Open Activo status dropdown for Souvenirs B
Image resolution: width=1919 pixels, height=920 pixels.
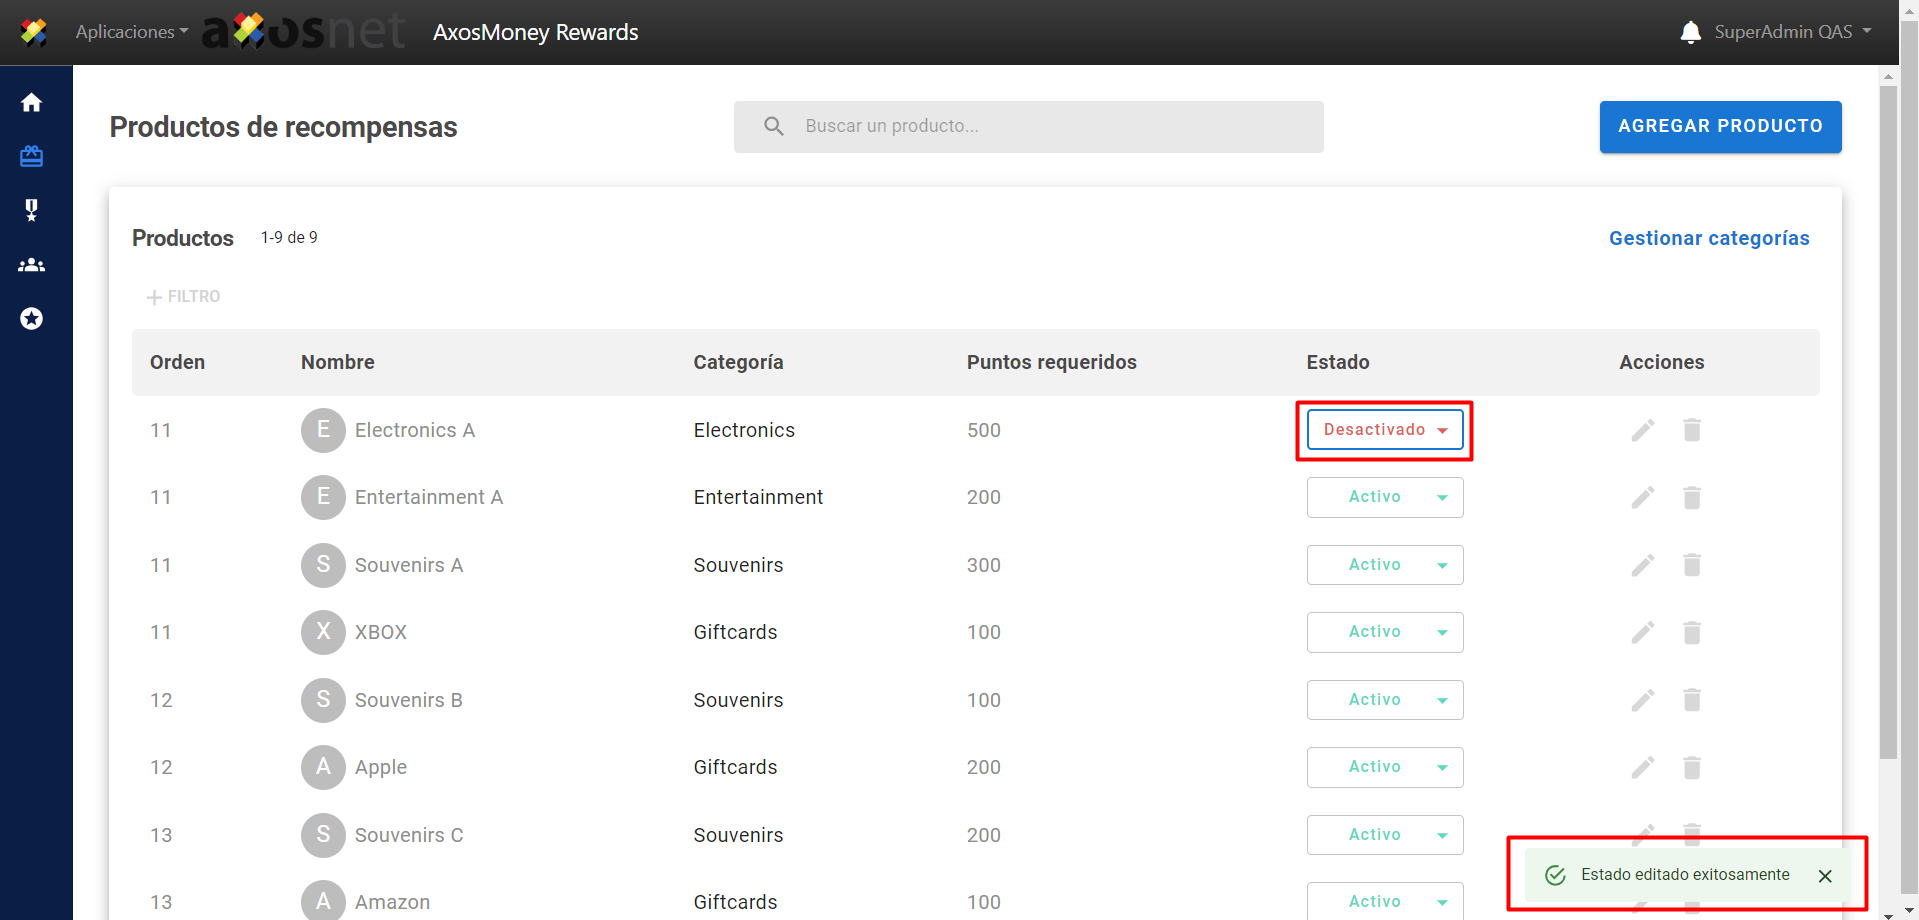(x=1384, y=700)
